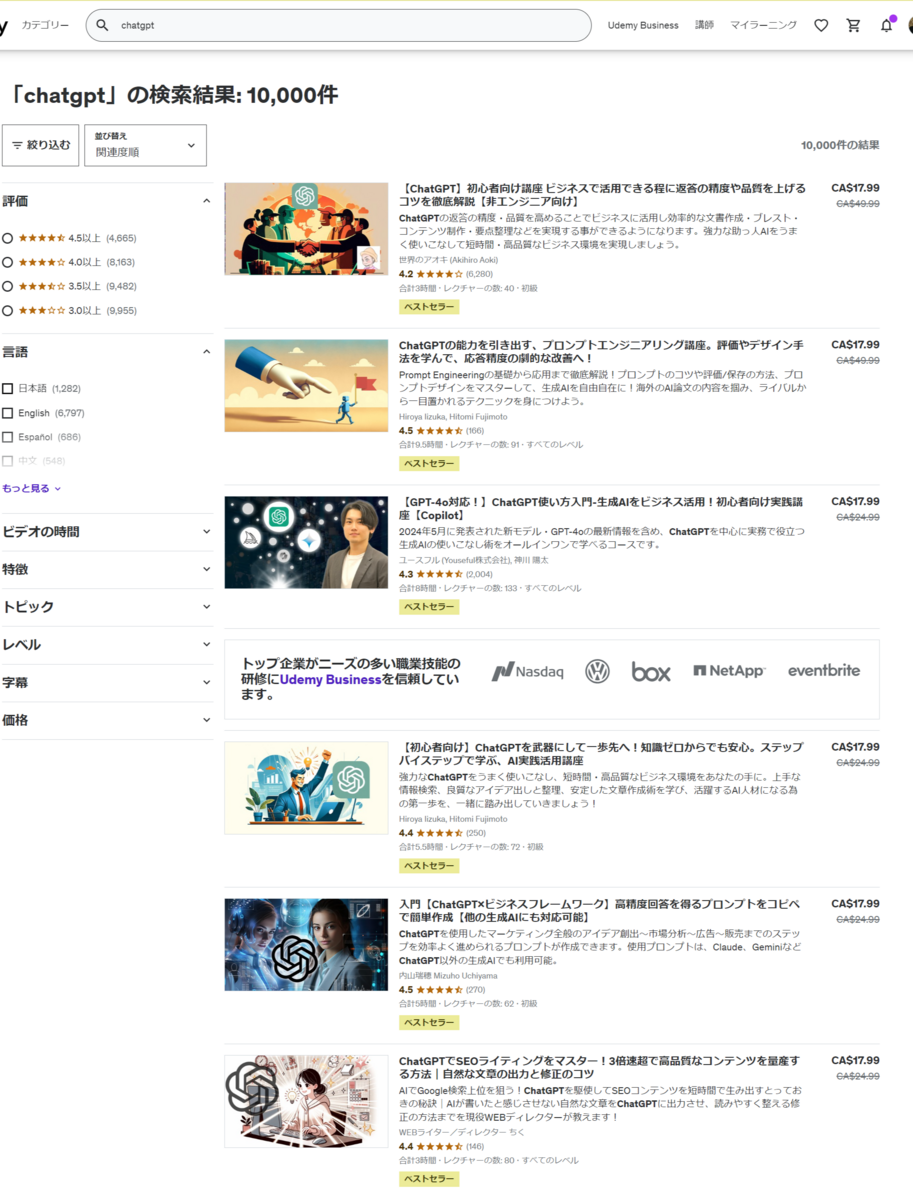
Task: Open the 非エンジニア向け ChatGPT course title
Action: 602,194
